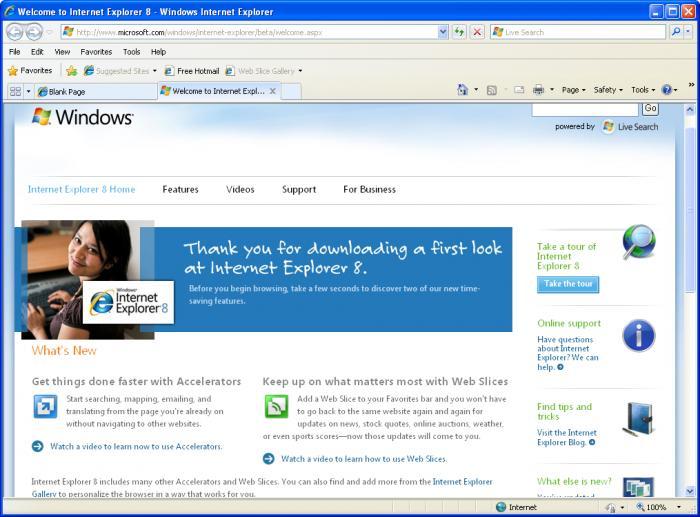Click inside the Live Search box
This screenshot has width=700, height=517.
coord(578,32)
